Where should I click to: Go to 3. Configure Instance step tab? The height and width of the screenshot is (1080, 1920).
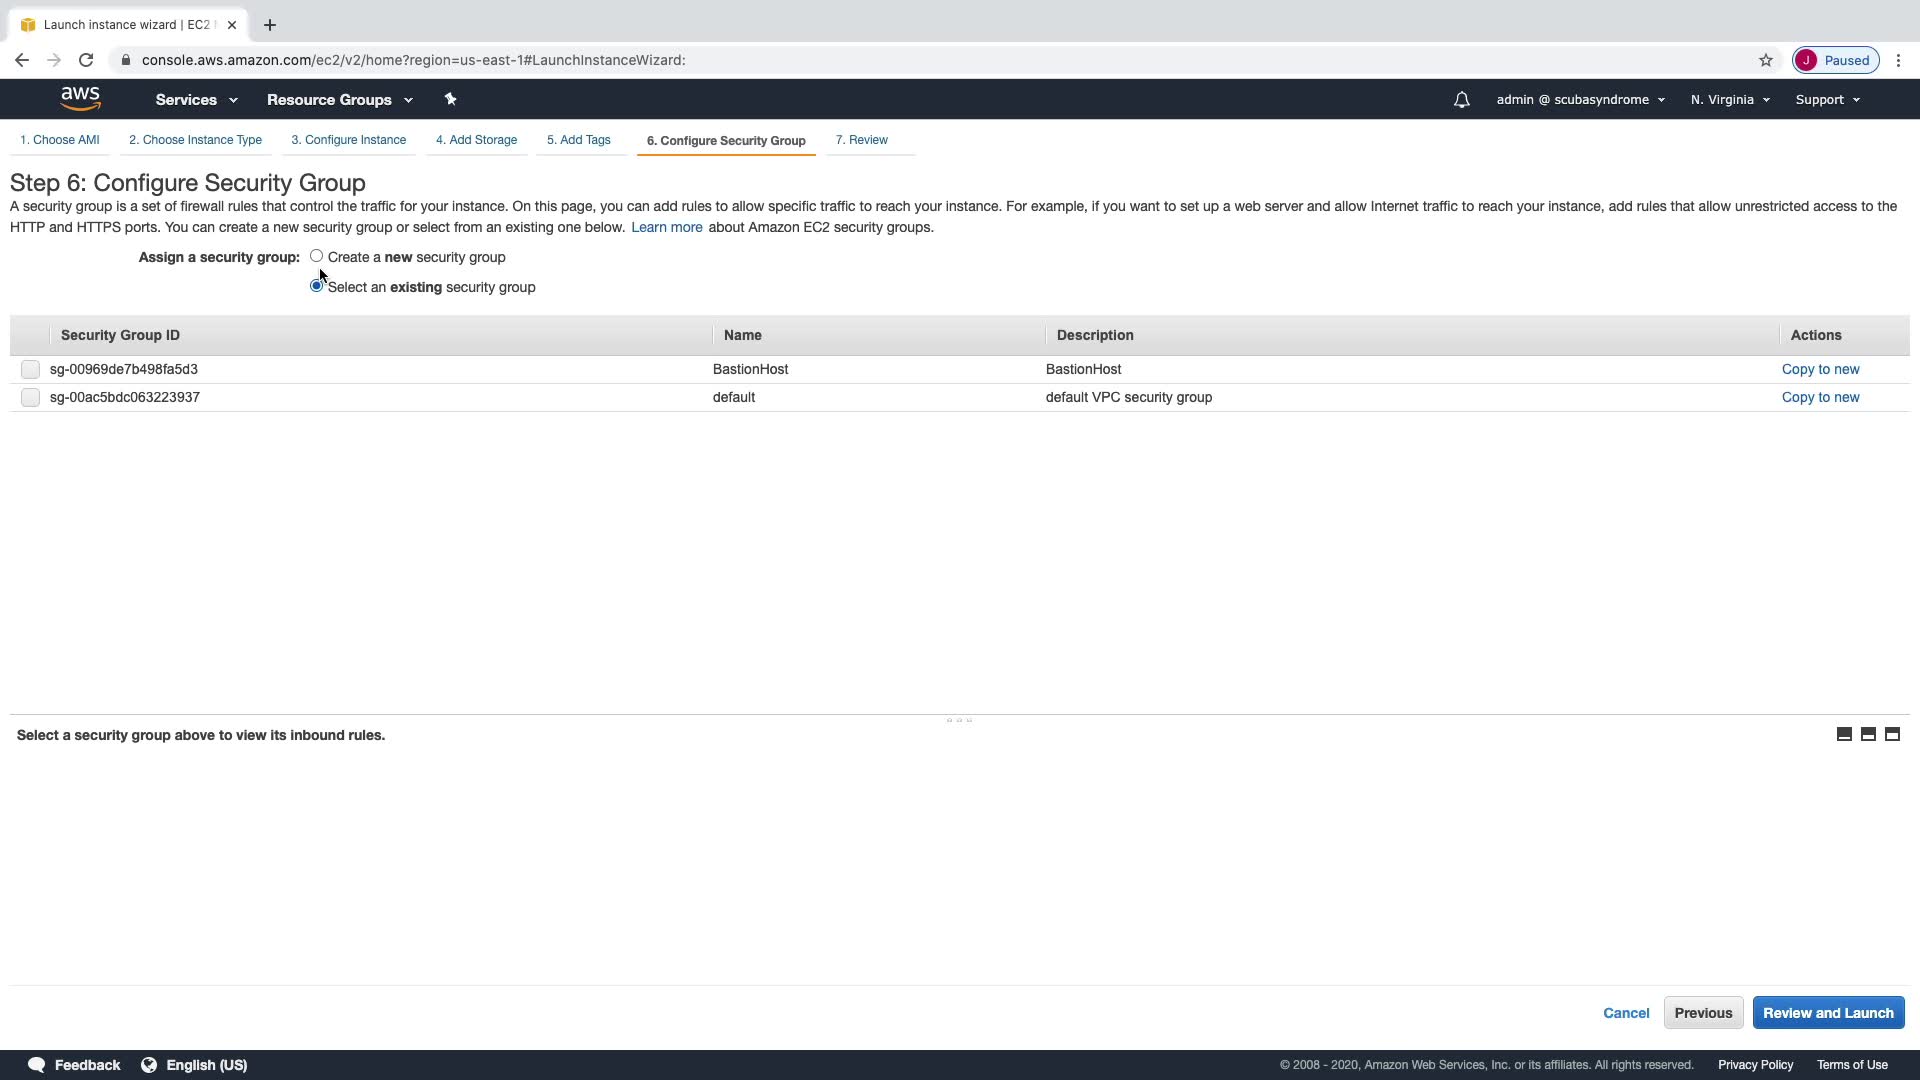[x=348, y=140]
